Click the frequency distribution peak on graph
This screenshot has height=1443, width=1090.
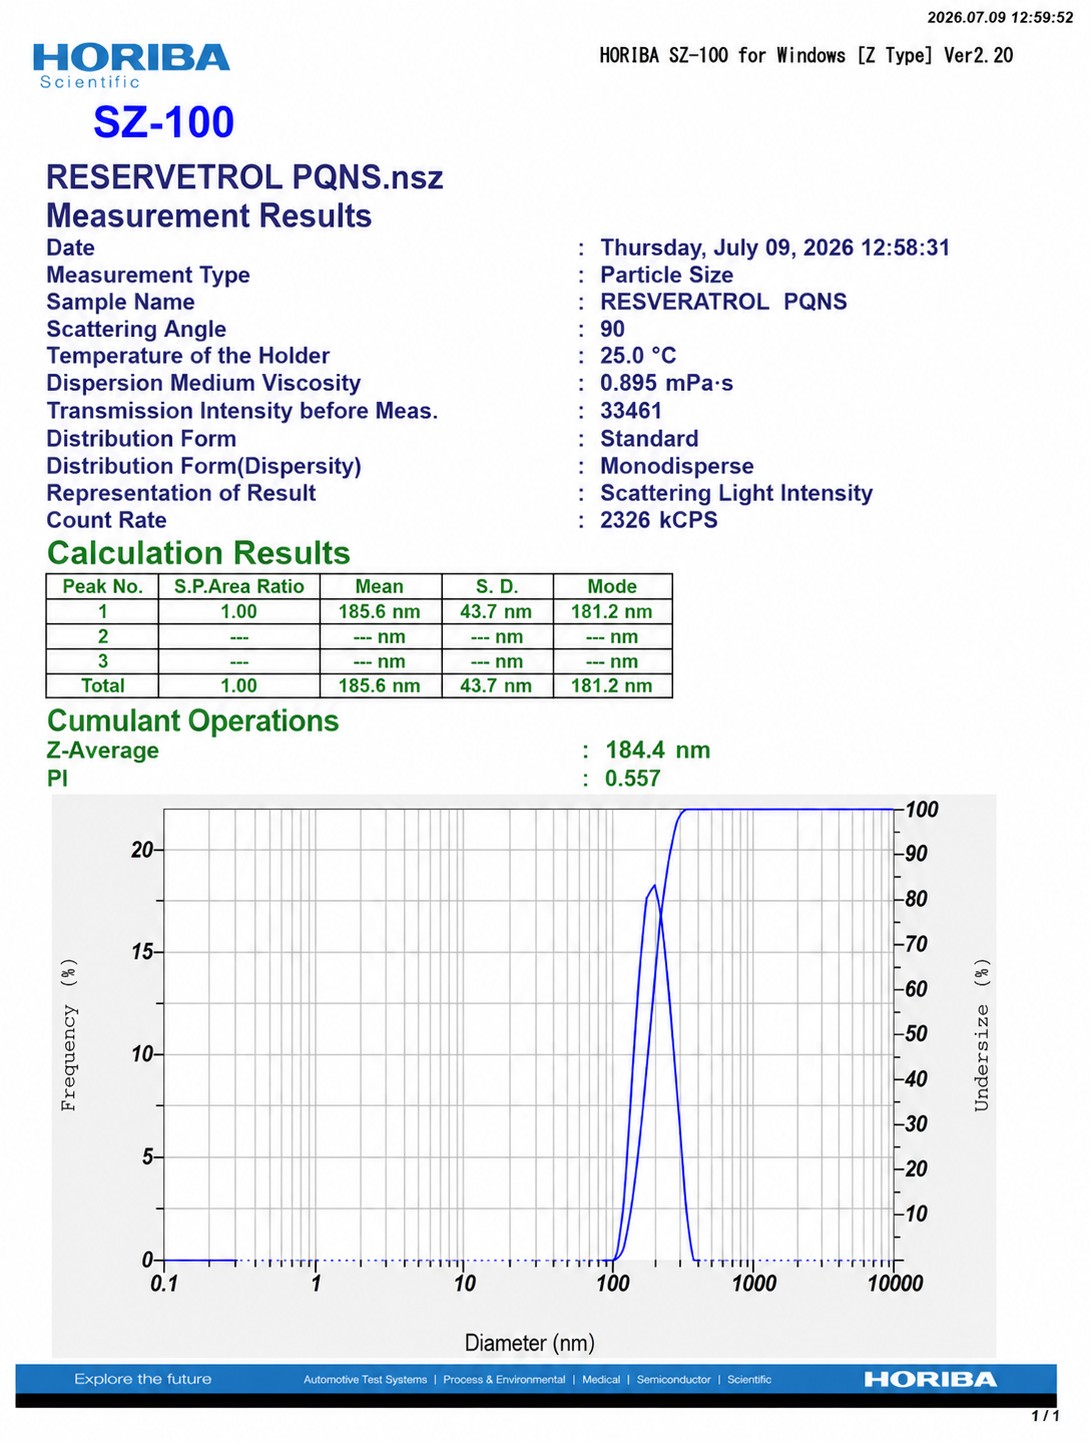tap(654, 886)
